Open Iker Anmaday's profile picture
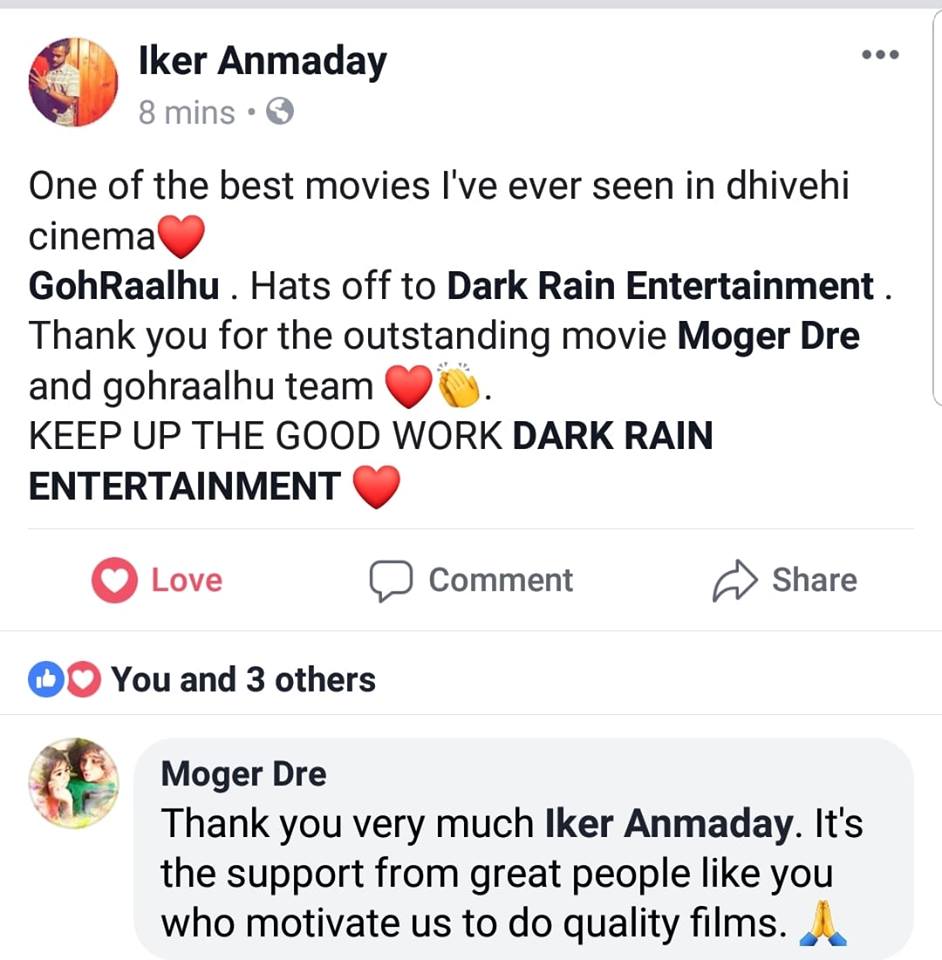Viewport: 942px width, 960px height. 73,82
